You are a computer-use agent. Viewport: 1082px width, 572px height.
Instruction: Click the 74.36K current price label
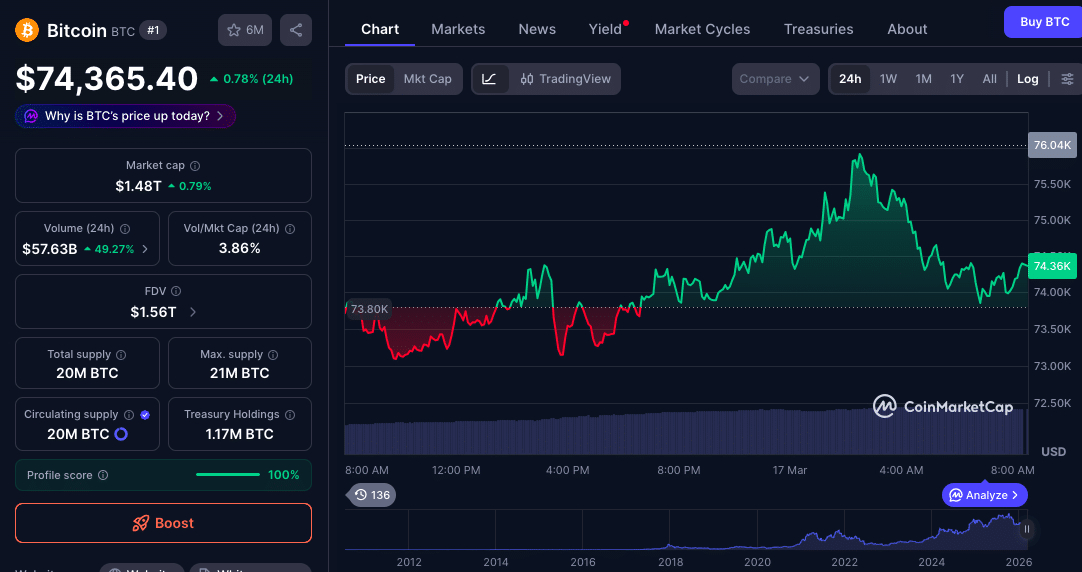coord(1052,266)
